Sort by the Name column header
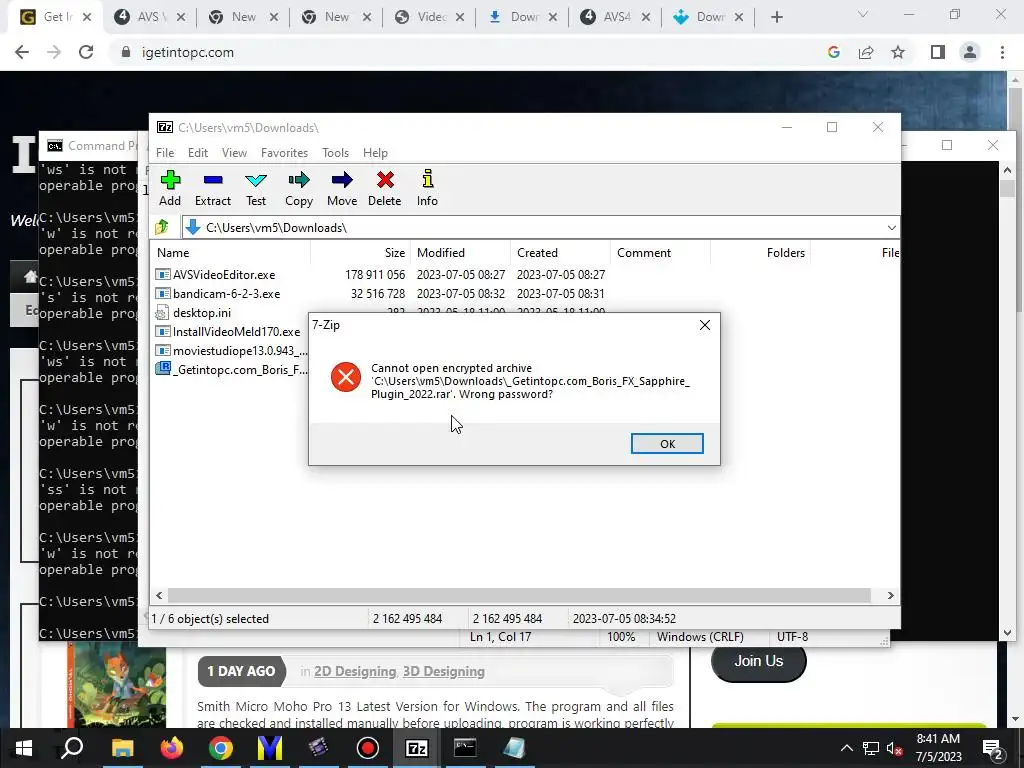The image size is (1024, 768). coord(230,253)
